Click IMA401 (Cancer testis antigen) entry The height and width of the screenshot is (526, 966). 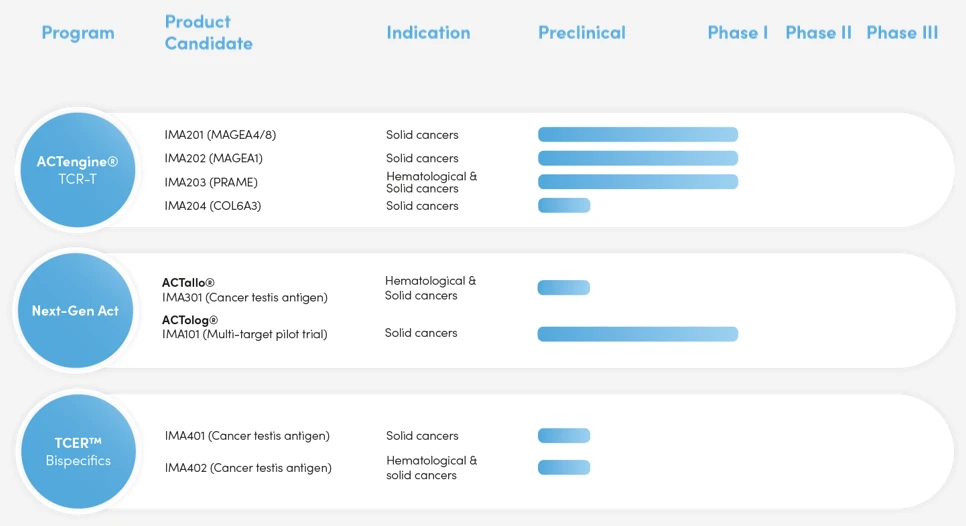[247, 436]
